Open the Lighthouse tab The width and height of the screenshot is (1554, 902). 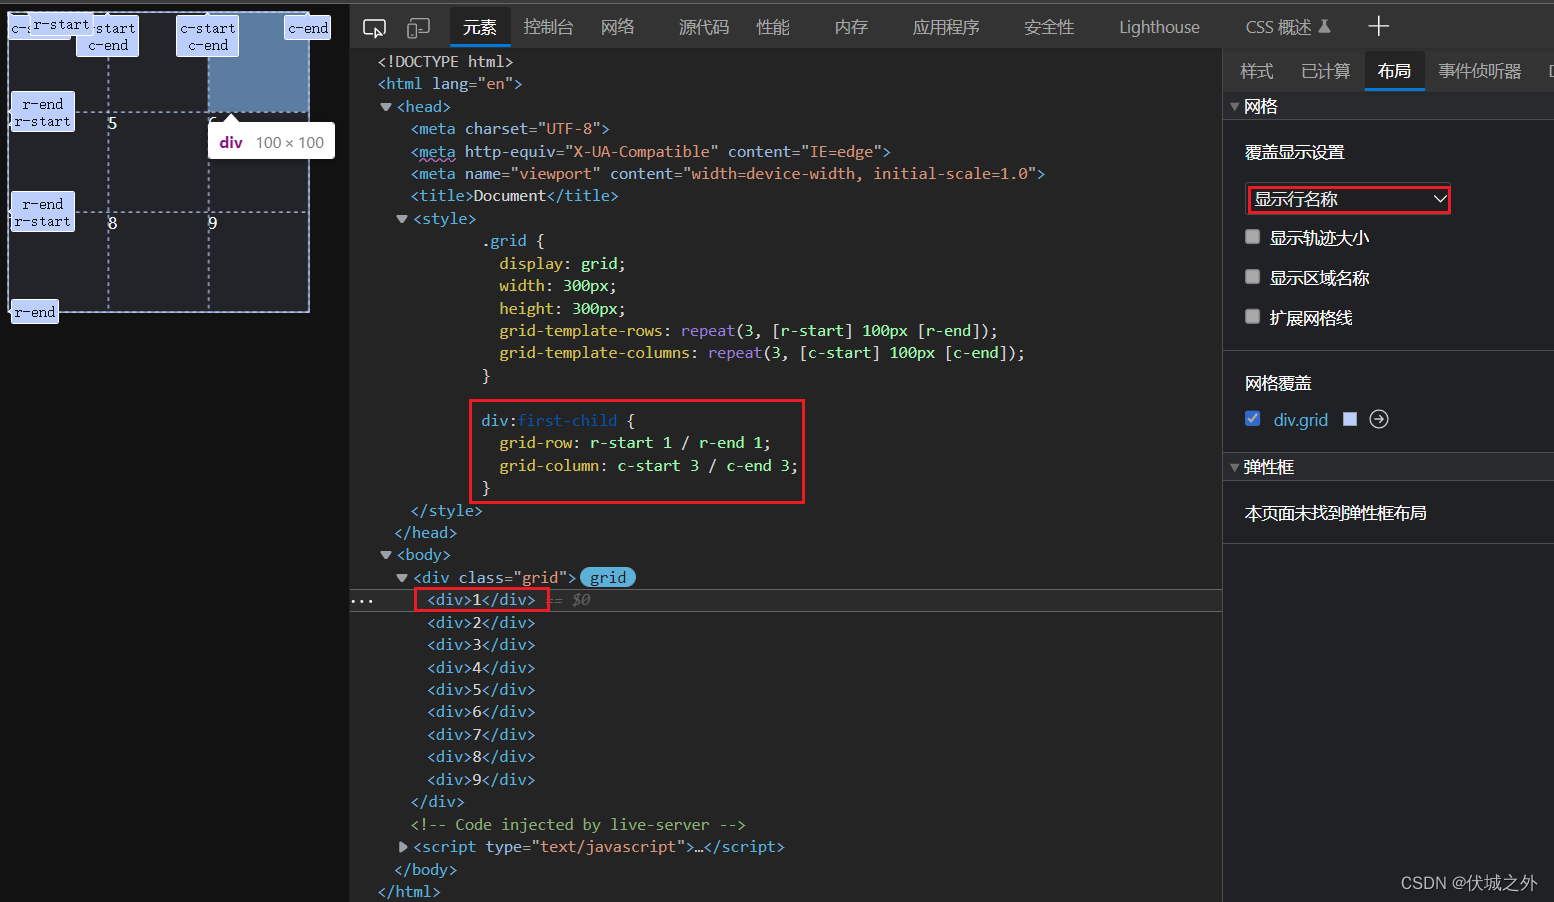pos(1159,27)
